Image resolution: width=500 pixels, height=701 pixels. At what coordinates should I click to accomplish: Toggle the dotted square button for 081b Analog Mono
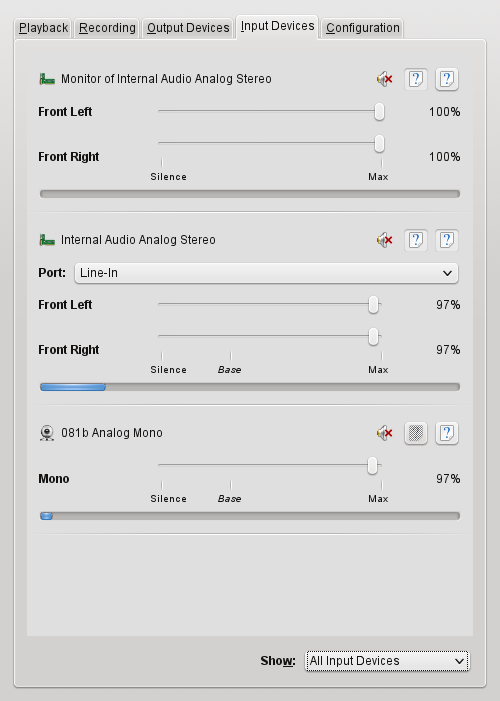[416, 433]
